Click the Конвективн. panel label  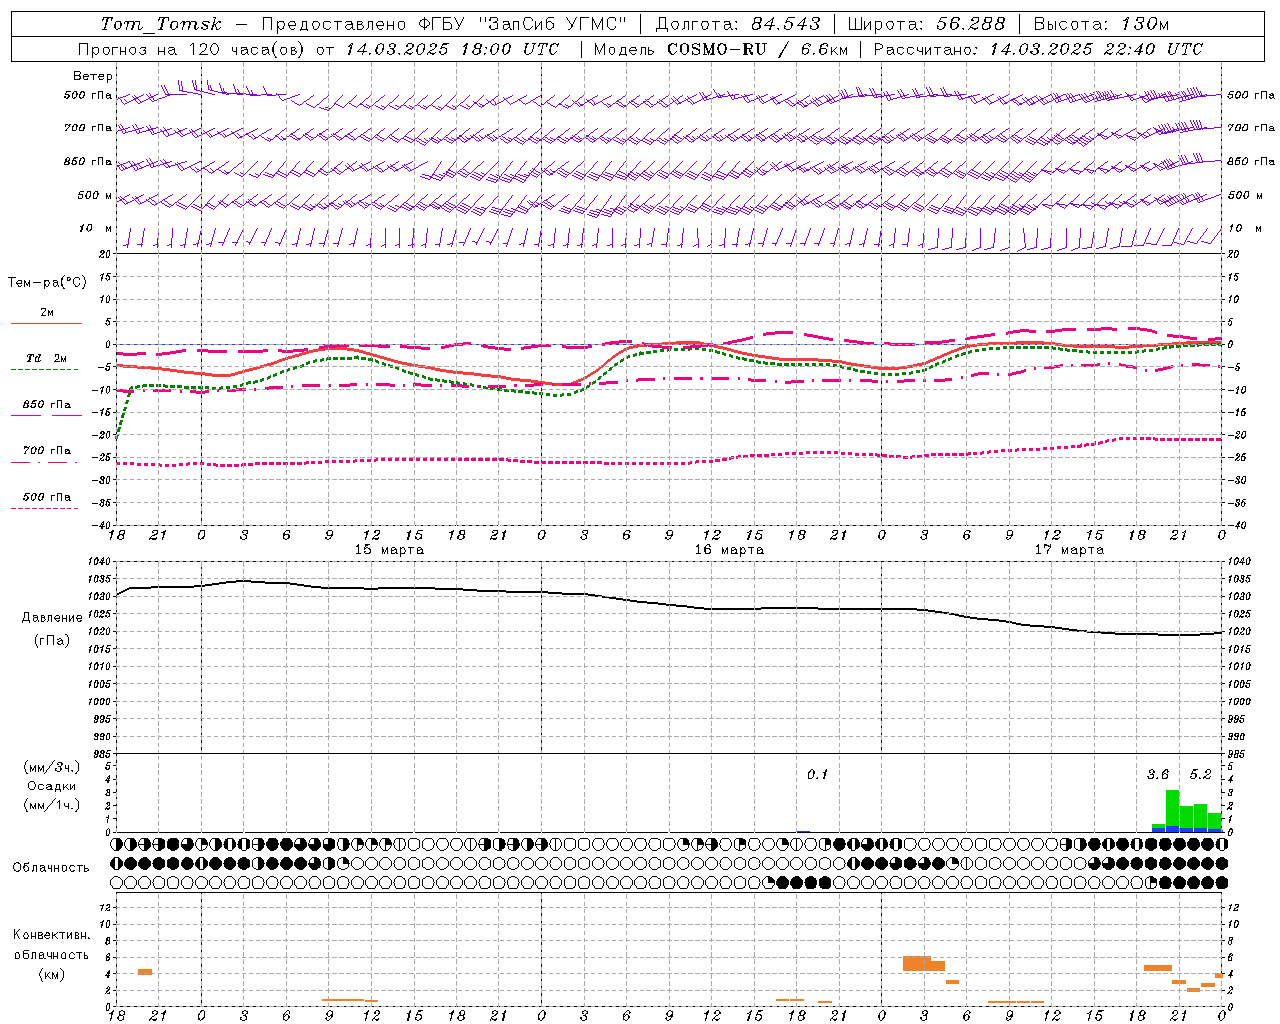click(52, 935)
